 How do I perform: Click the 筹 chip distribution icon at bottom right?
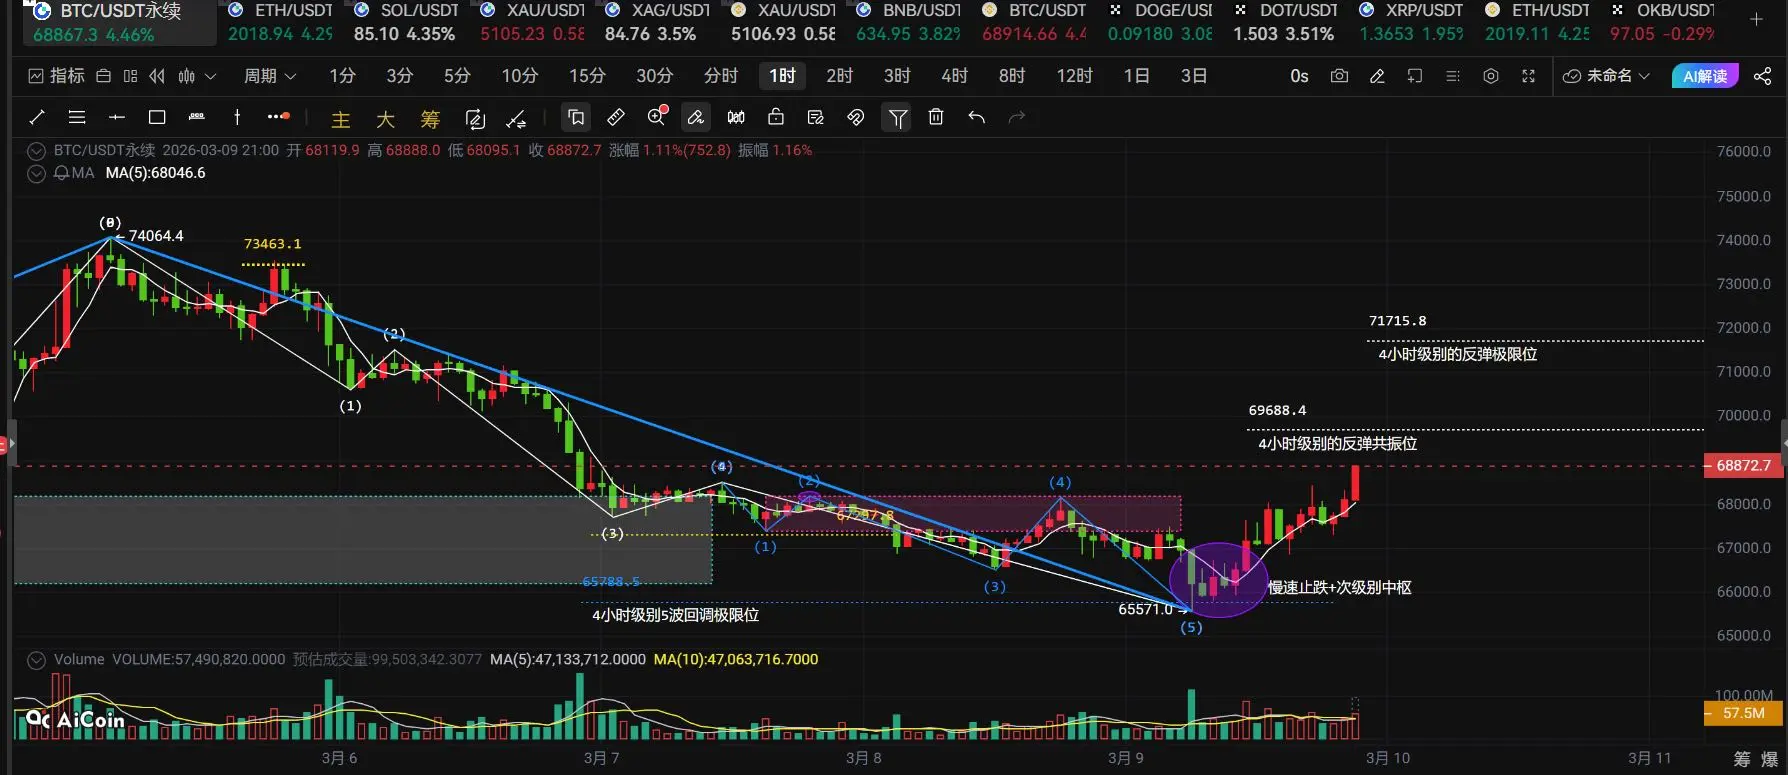1742,760
